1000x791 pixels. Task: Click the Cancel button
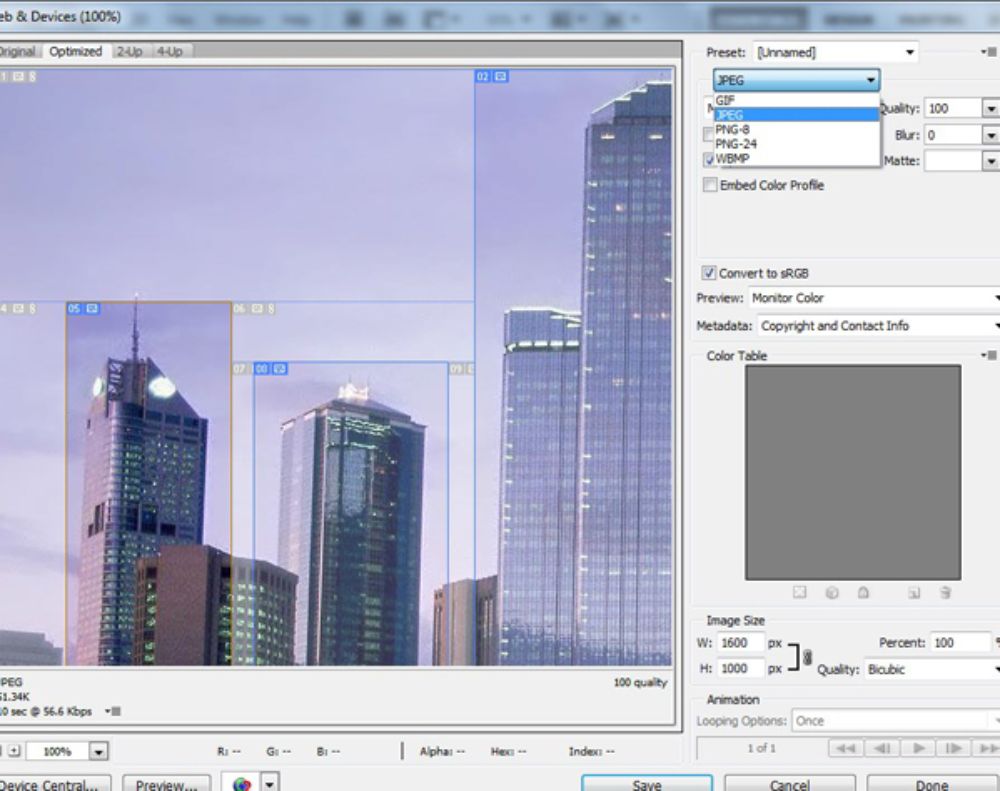tap(790, 784)
